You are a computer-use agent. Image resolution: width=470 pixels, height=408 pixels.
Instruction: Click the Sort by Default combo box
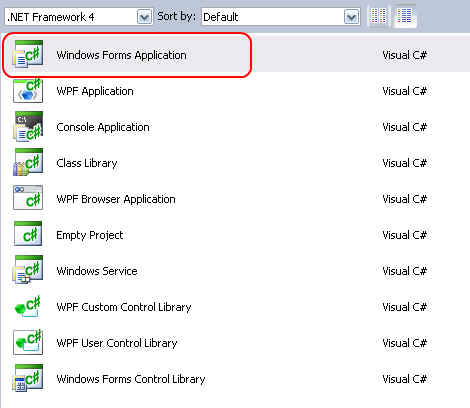280,17
